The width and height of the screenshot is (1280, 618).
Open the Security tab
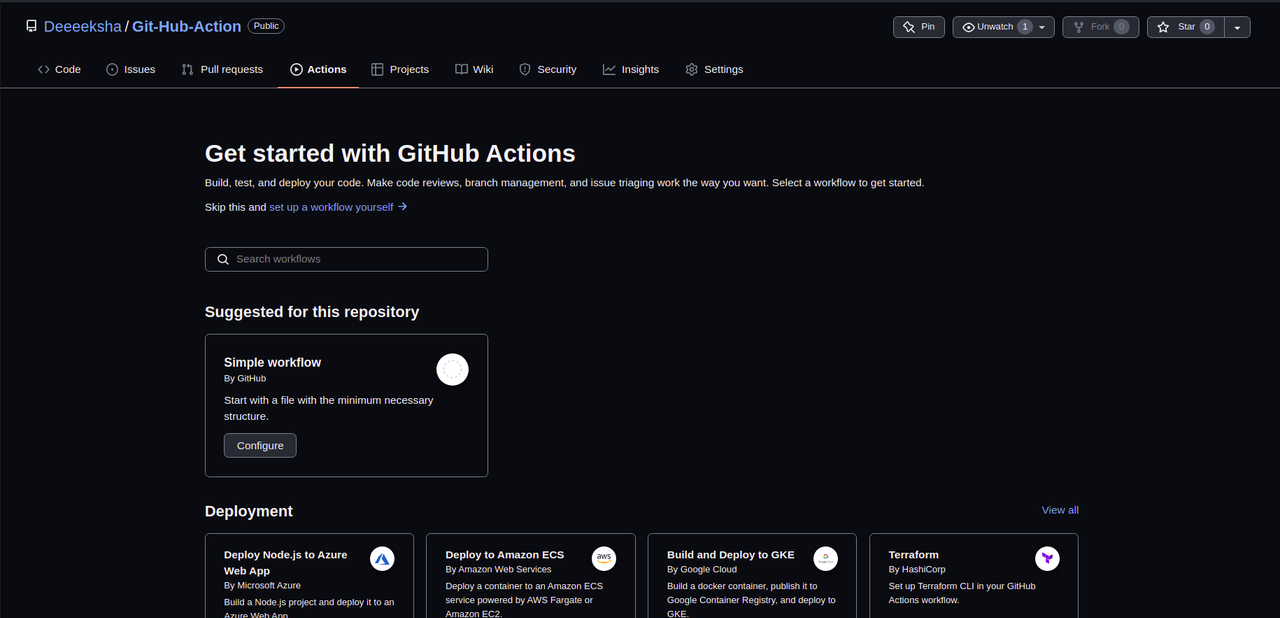[x=548, y=69]
